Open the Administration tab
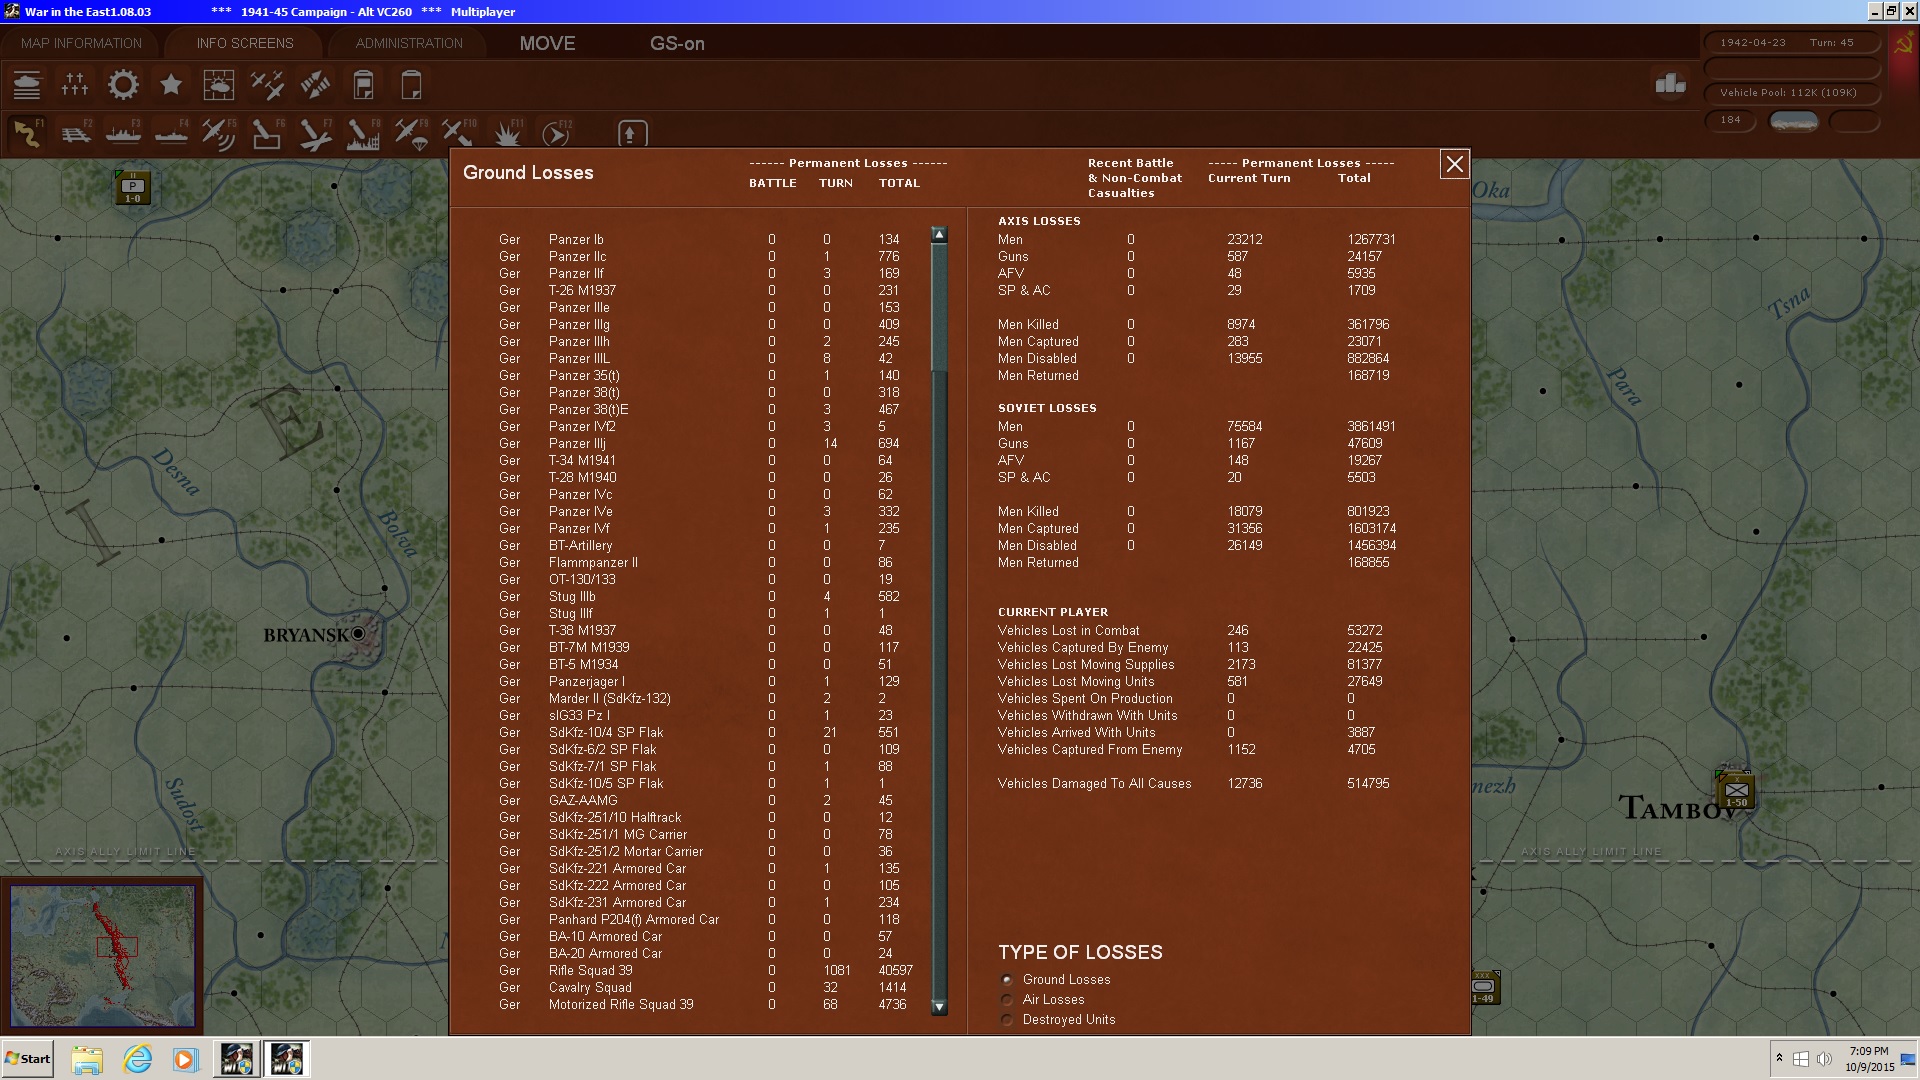Image resolution: width=1920 pixels, height=1080 pixels. point(409,43)
